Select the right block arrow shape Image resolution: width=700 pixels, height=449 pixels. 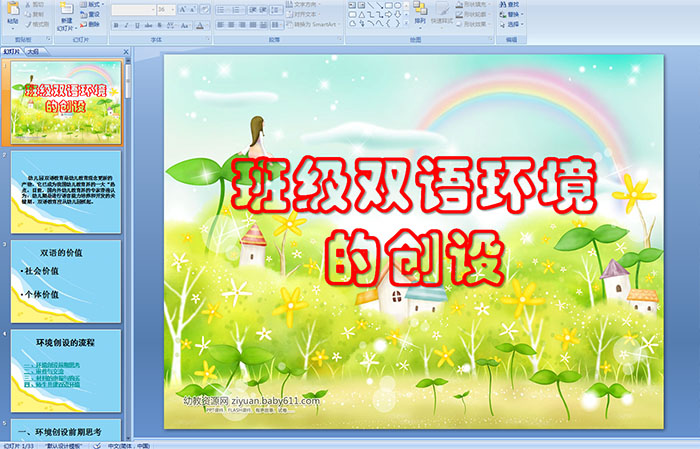pyautogui.click(x=388, y=15)
